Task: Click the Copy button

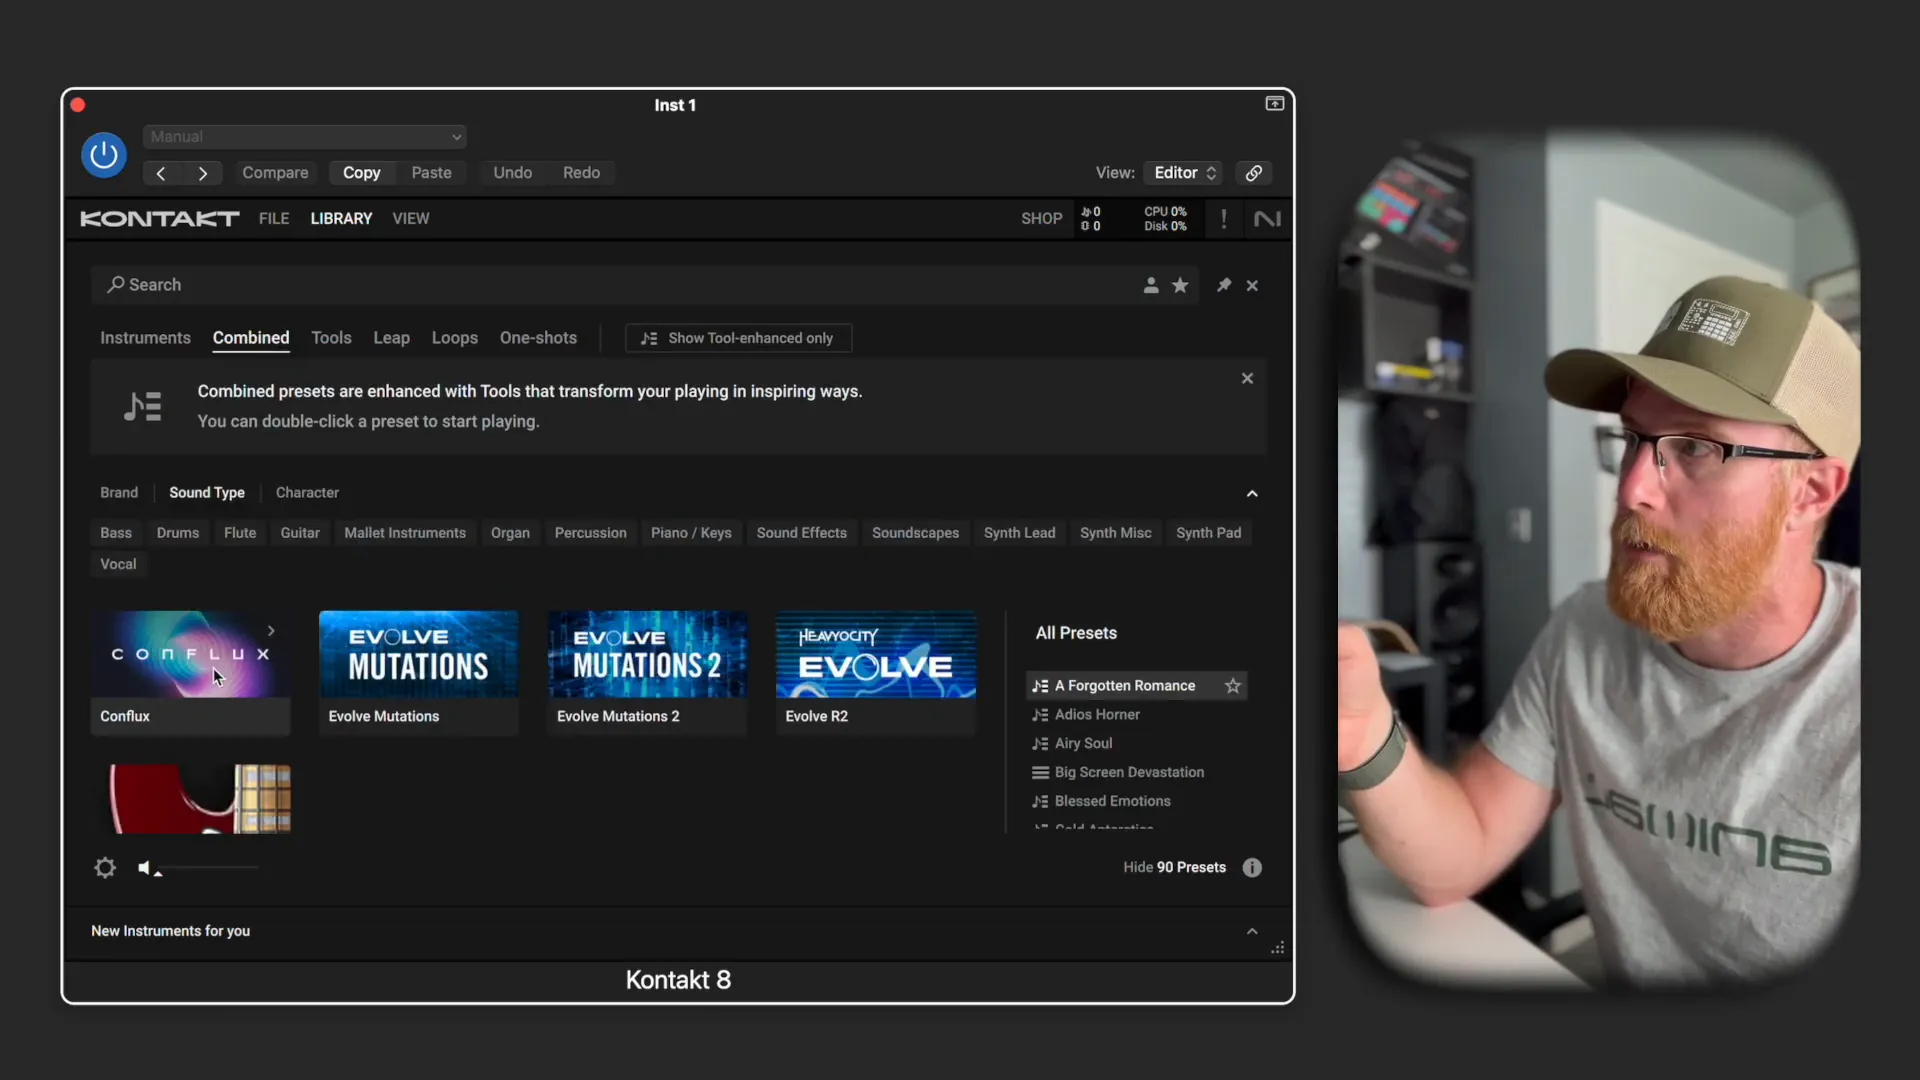Action: click(x=361, y=173)
